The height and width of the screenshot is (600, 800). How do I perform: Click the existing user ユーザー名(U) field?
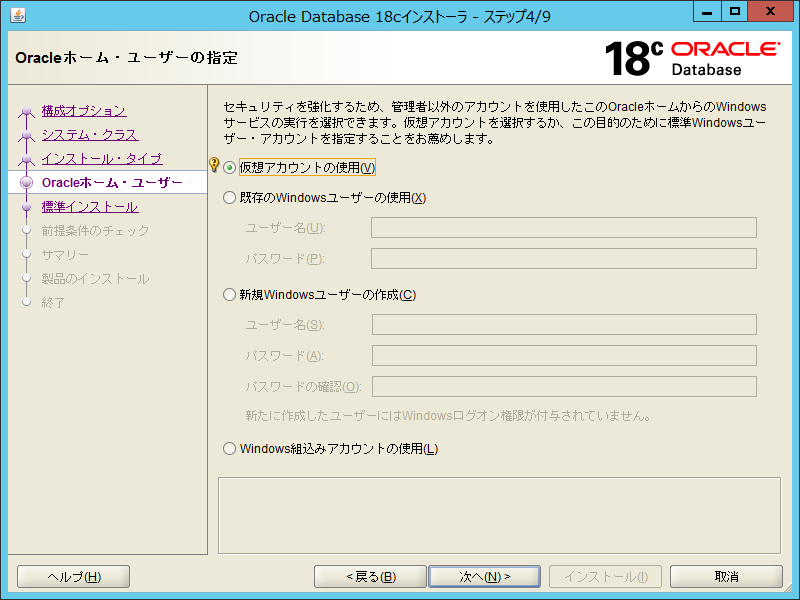click(564, 228)
